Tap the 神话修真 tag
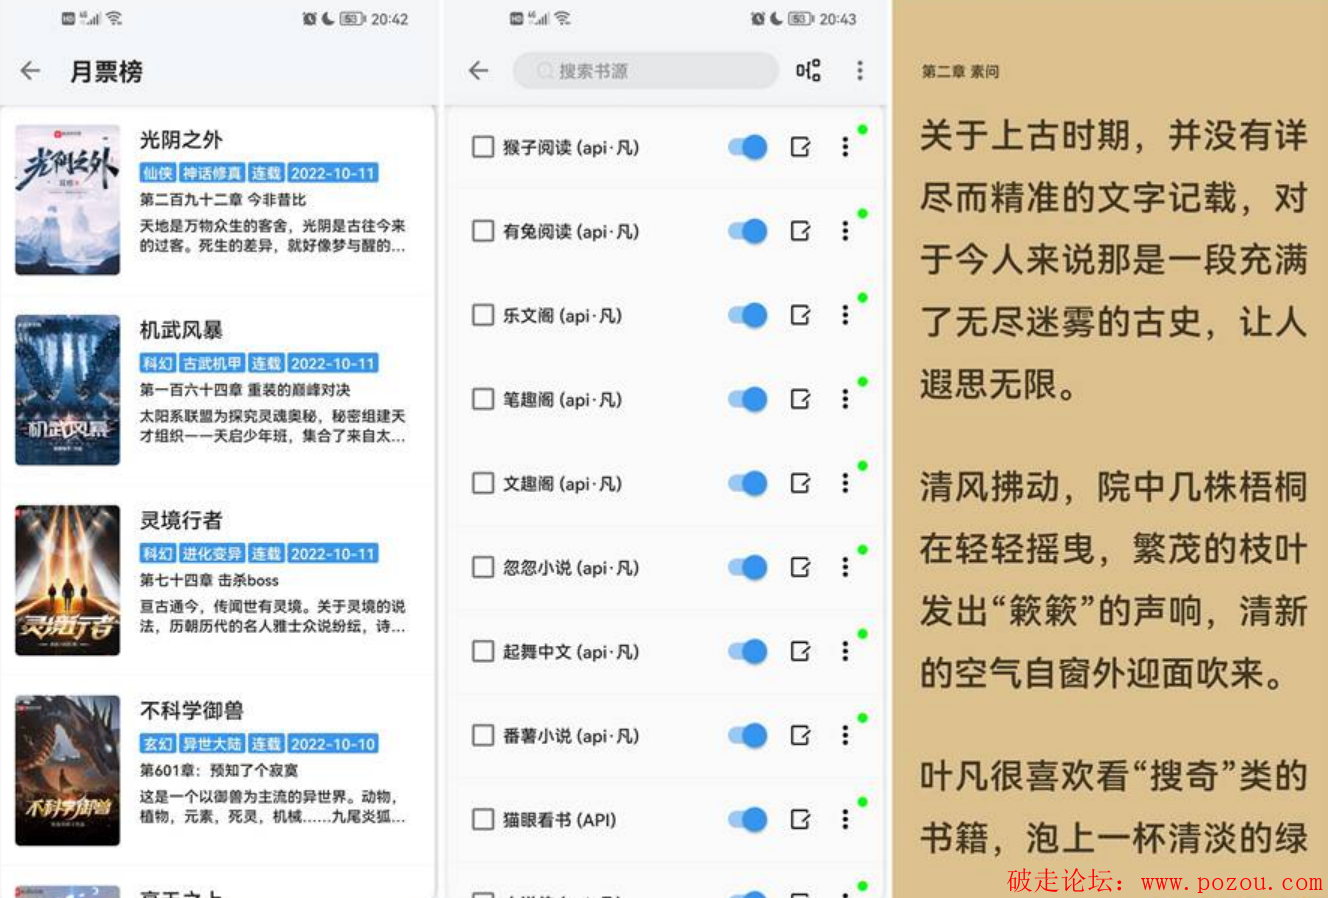This screenshot has height=898, width=1328. (212, 173)
